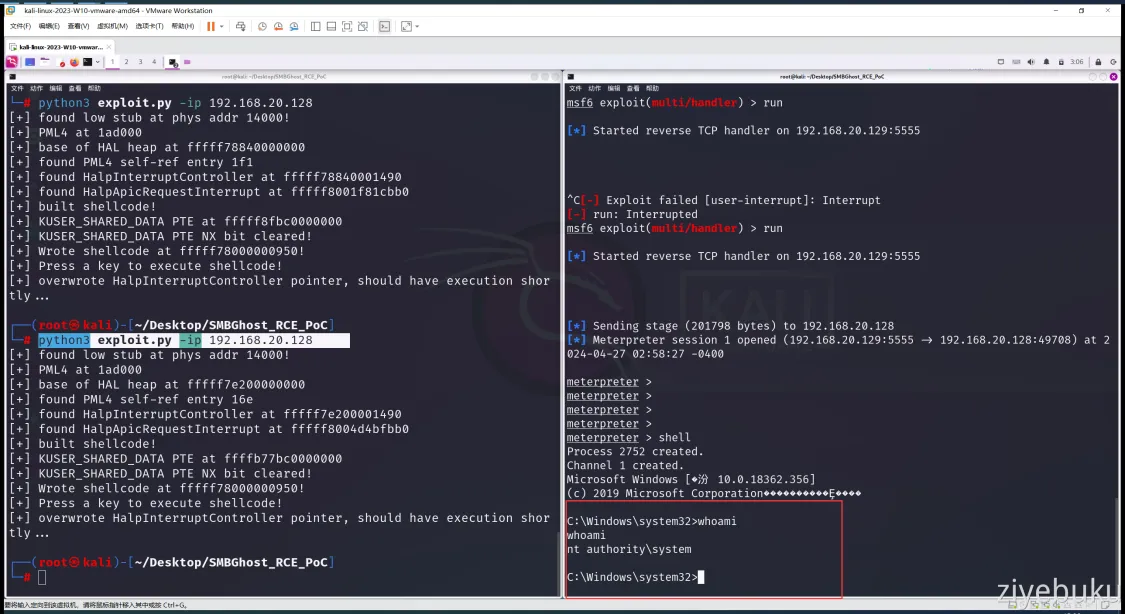
Task: Launch terminal emulator from Kali panel
Action: click(x=88, y=62)
